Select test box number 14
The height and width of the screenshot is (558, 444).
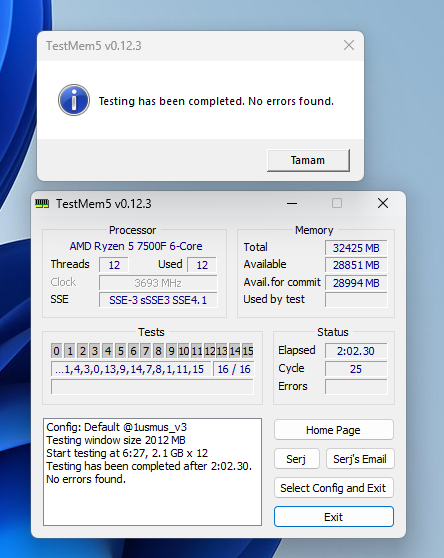coord(234,351)
